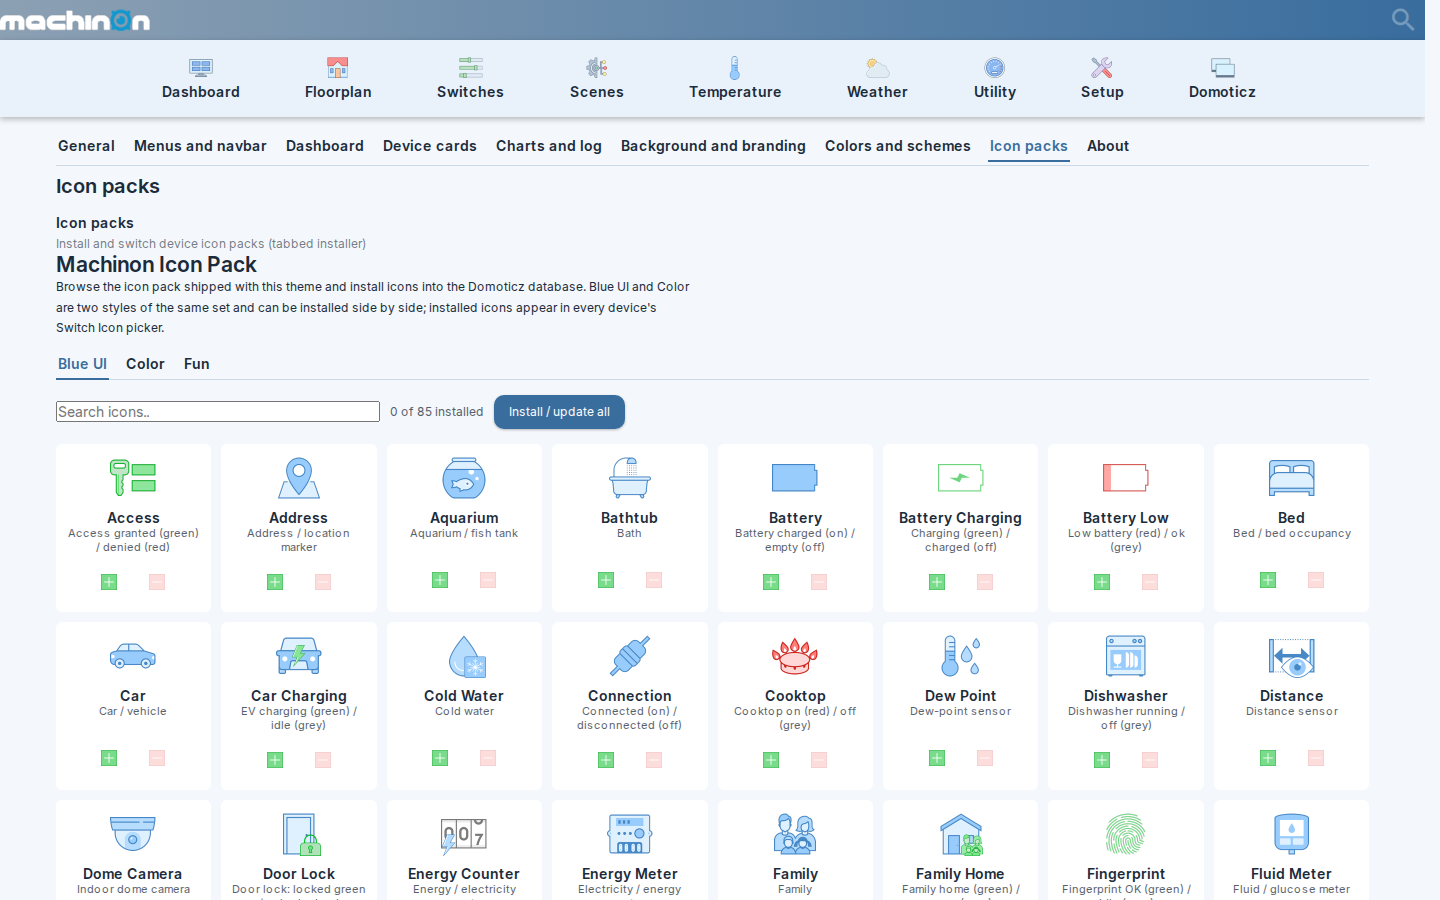Click the Dishwasher icon
The width and height of the screenshot is (1440, 900).
(1126, 656)
